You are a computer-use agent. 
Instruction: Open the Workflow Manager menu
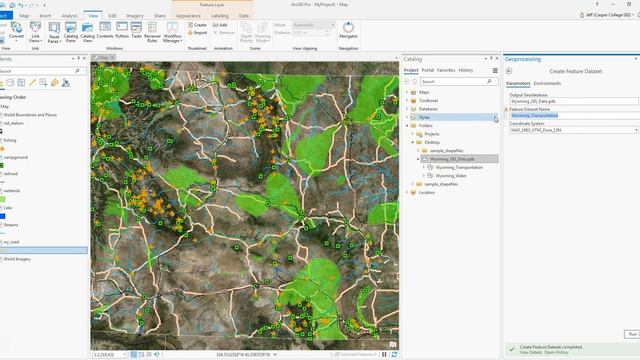[x=172, y=32]
